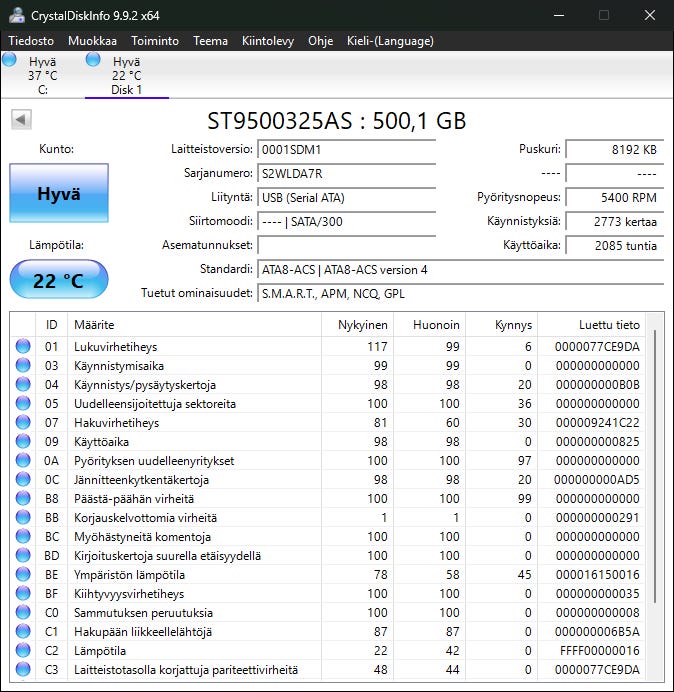674x692 pixels.
Task: Click the Sarjanumero field S2WLDA7R
Action: [346, 173]
